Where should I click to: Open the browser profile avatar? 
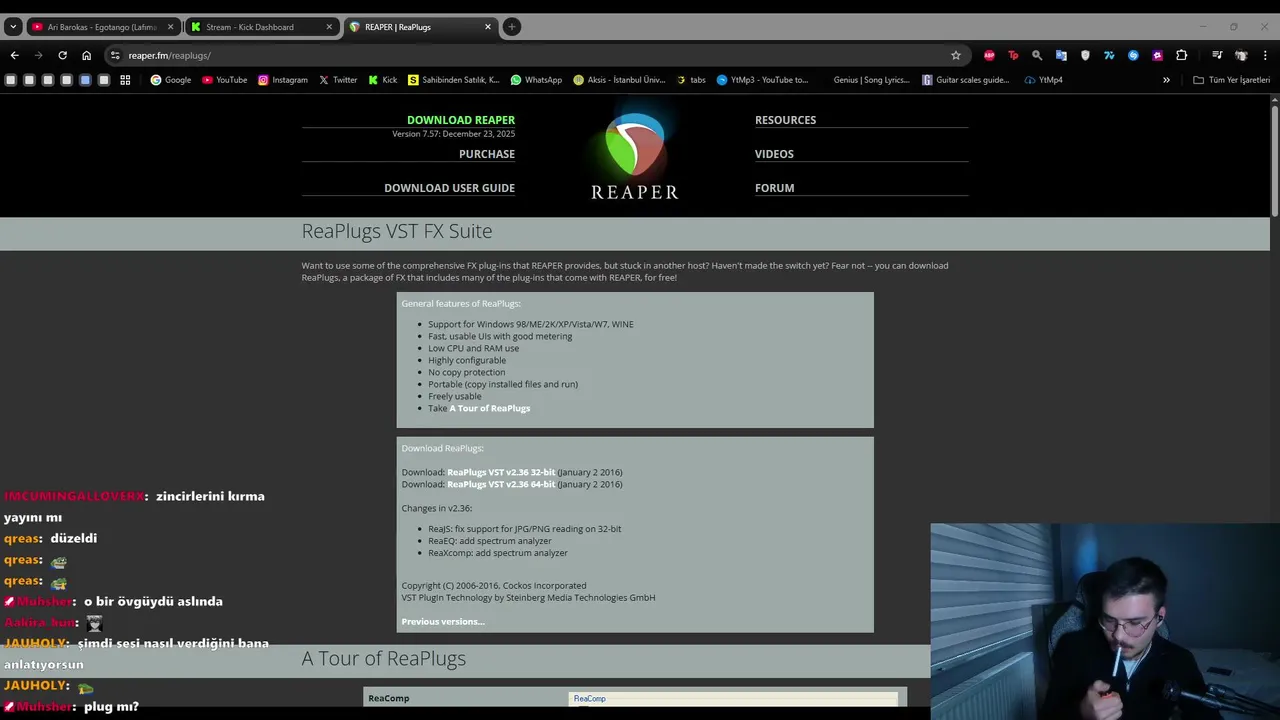[1241, 55]
